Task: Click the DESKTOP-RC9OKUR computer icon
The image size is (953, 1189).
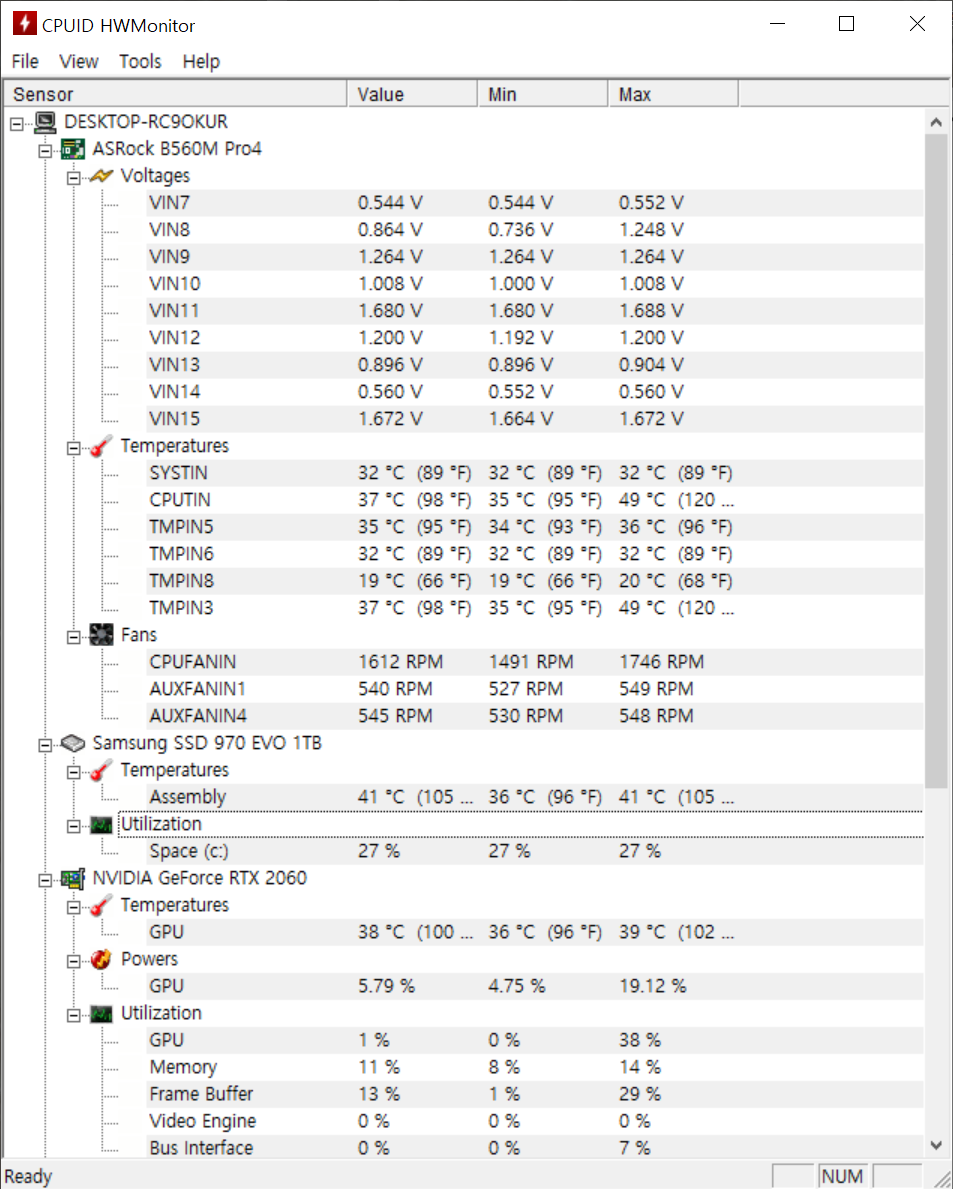Action: click(45, 121)
